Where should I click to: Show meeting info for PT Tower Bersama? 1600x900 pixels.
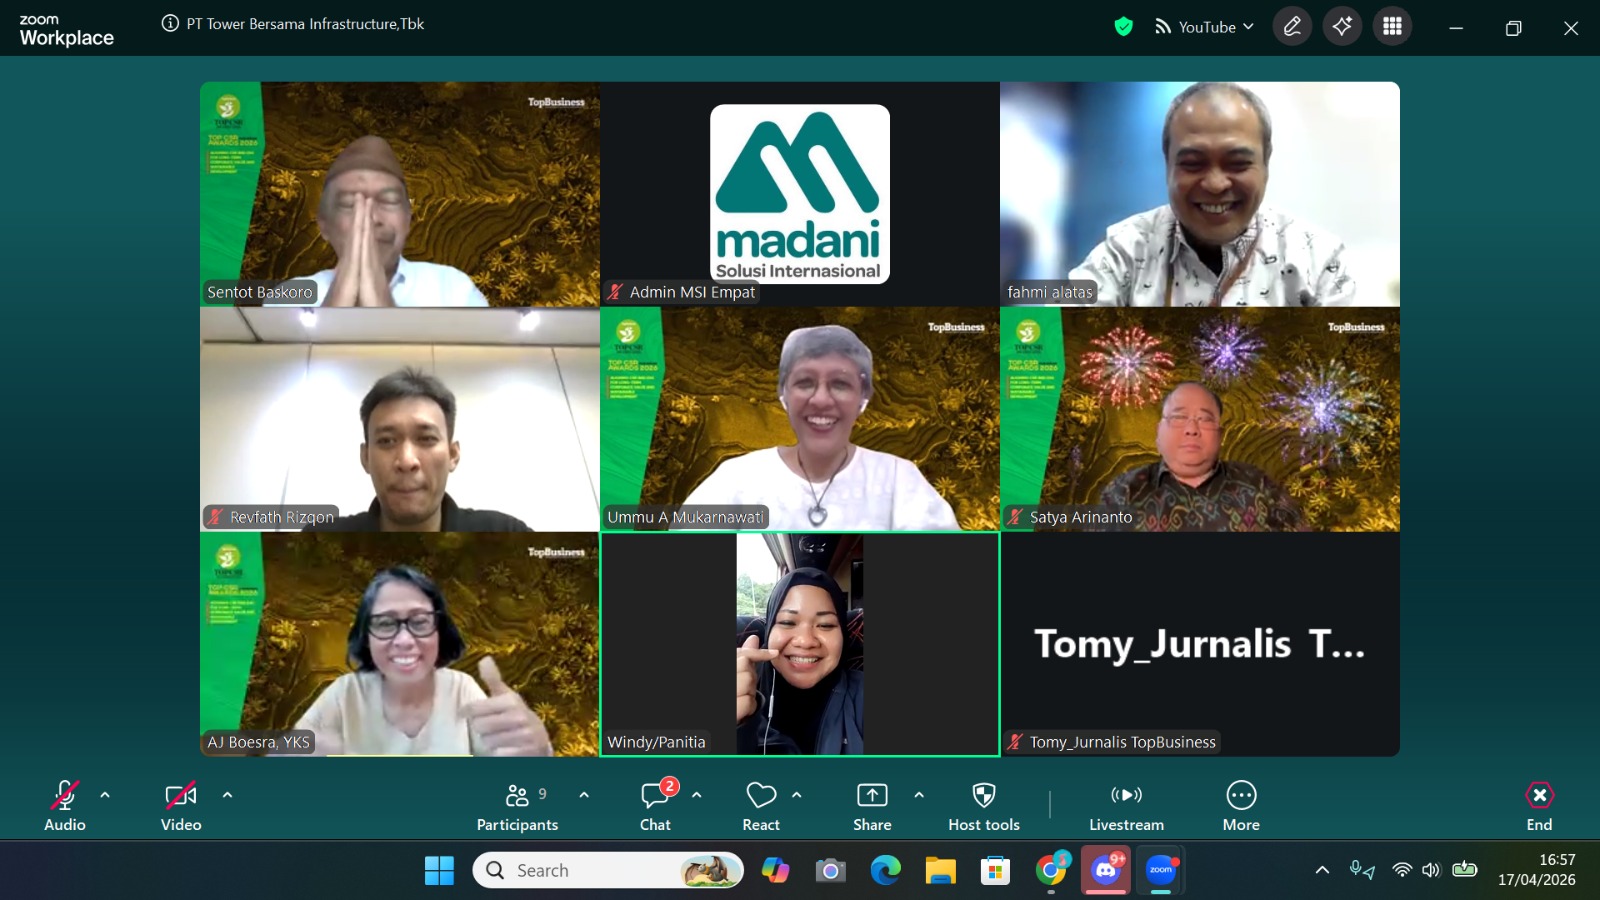[x=171, y=23]
